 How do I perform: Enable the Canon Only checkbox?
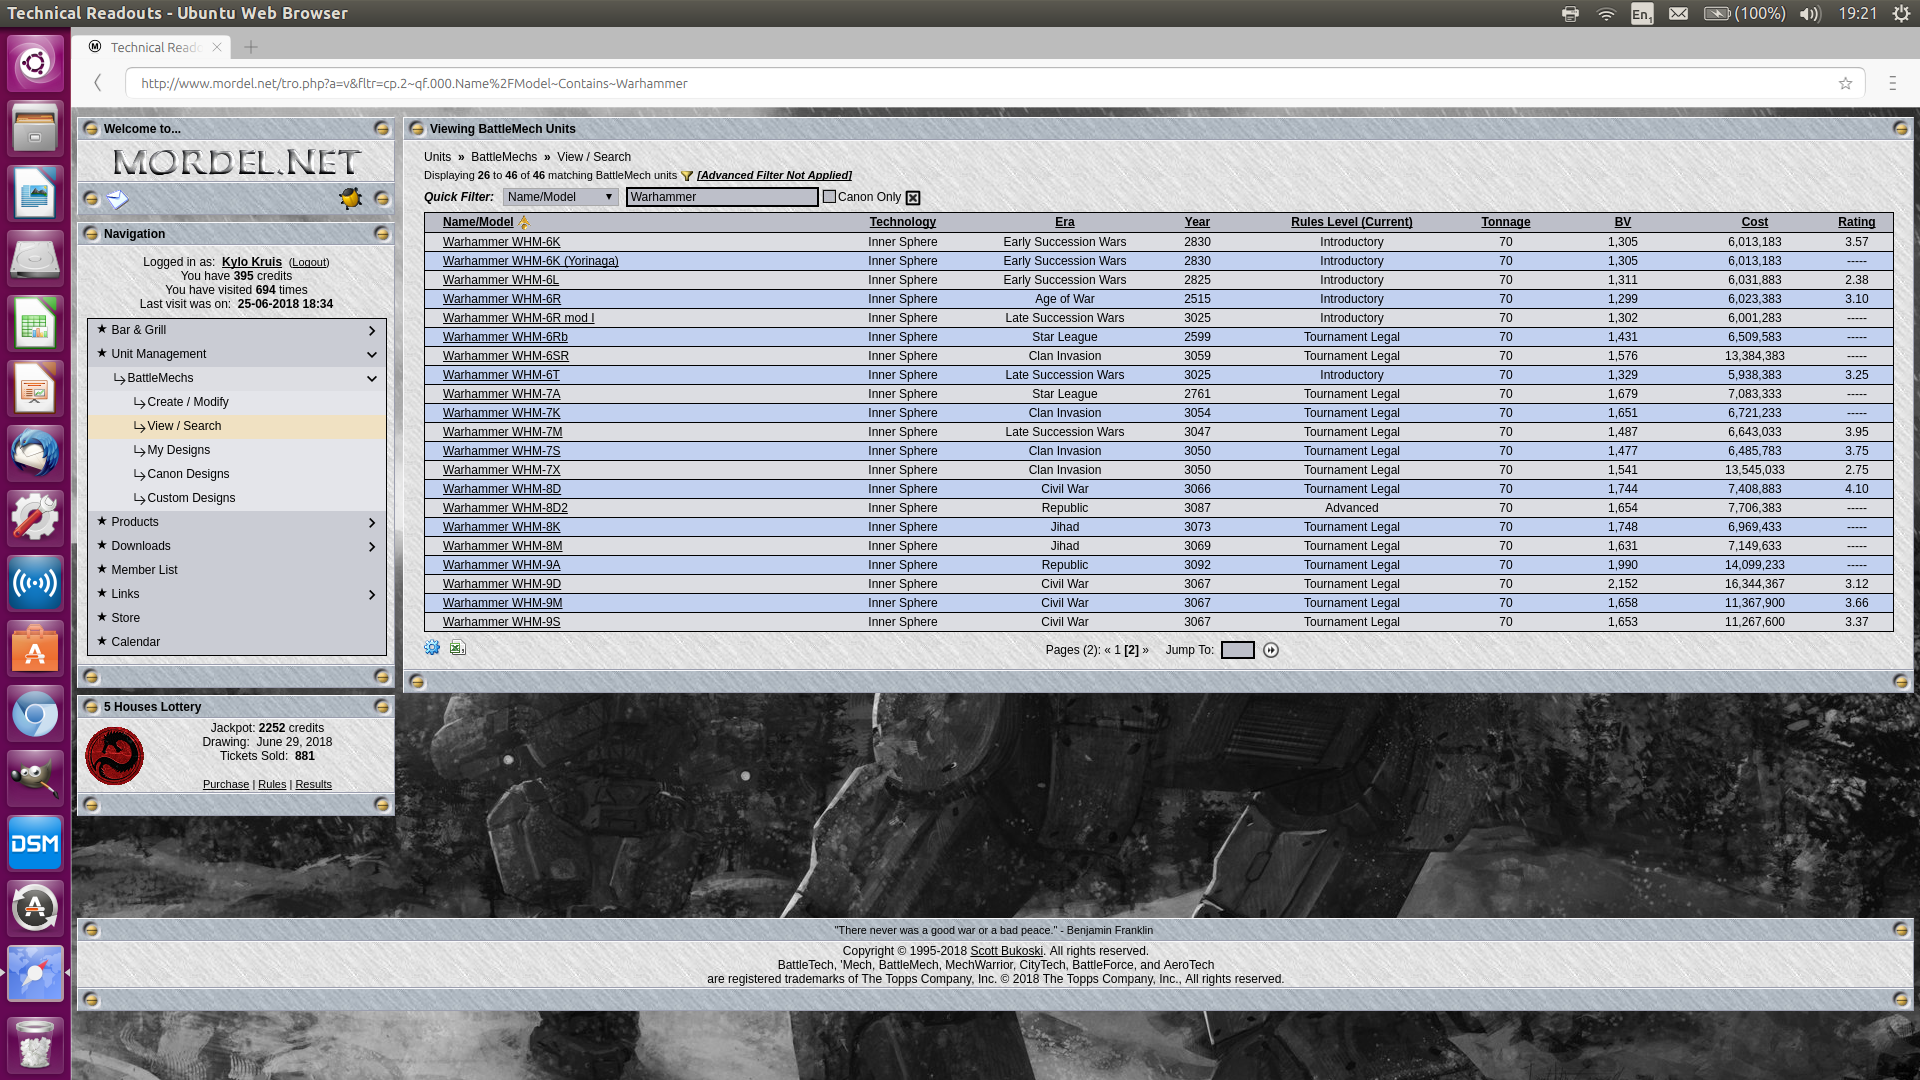point(829,197)
